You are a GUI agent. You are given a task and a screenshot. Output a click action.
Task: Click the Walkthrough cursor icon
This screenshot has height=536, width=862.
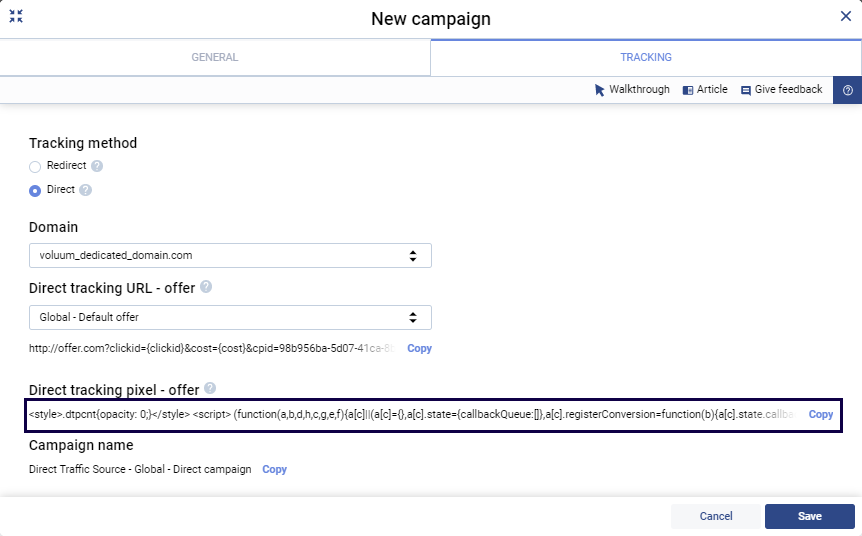600,90
